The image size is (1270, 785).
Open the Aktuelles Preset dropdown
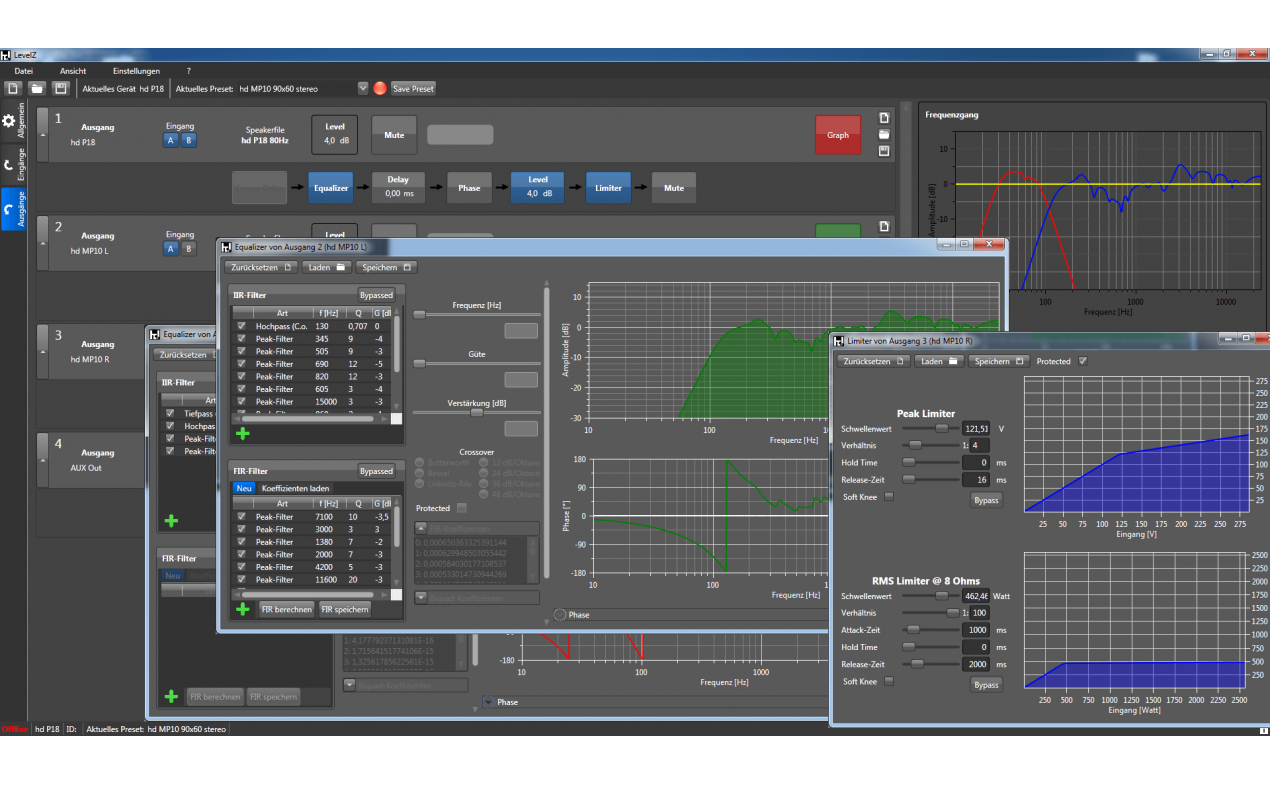click(363, 89)
